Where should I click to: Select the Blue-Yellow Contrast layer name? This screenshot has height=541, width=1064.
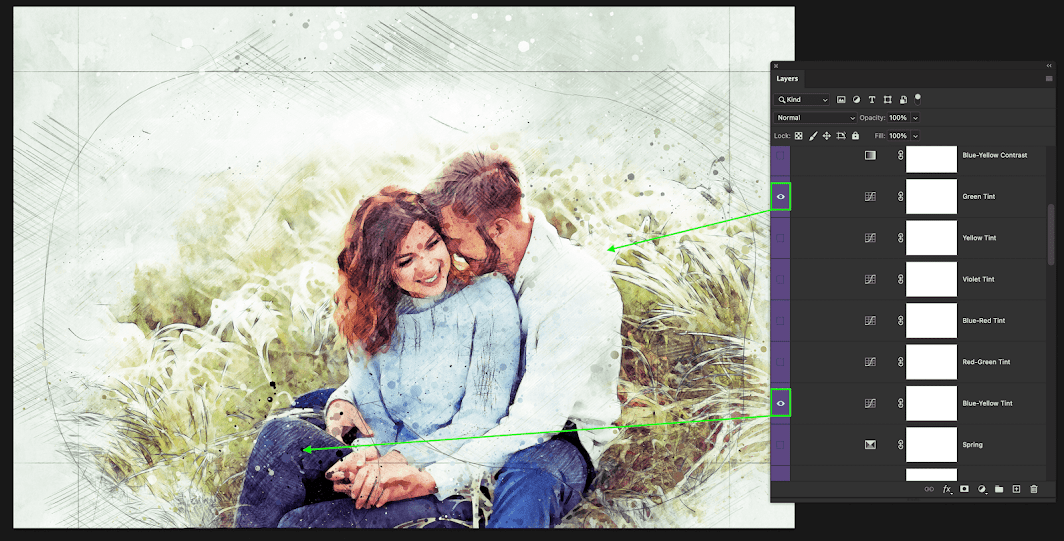click(995, 155)
